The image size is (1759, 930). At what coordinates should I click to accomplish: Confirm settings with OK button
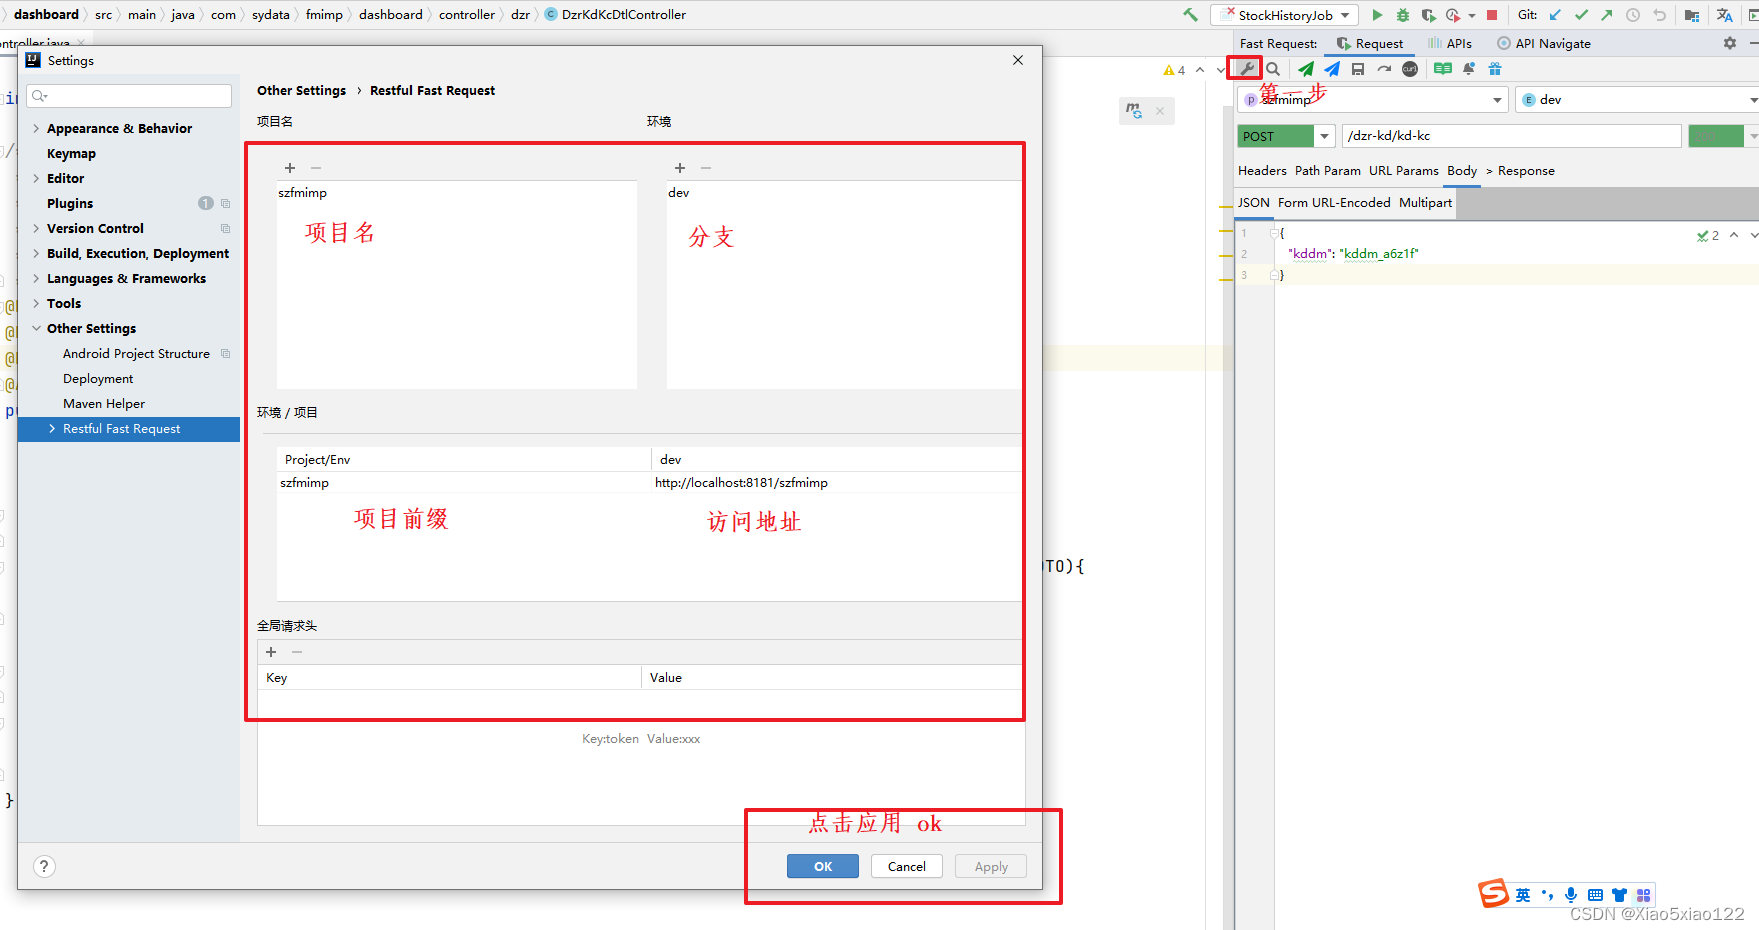823,866
